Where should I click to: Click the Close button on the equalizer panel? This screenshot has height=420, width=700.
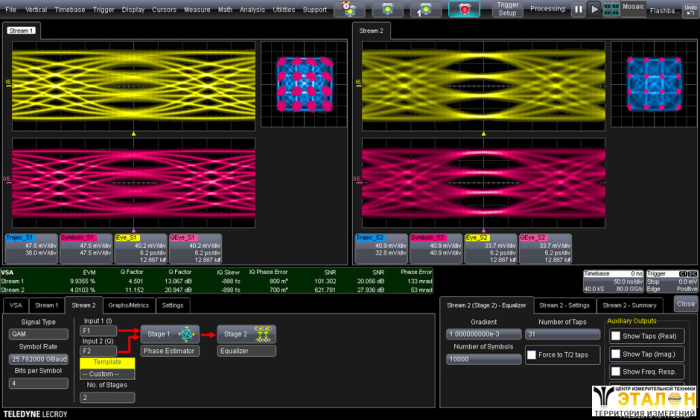(685, 304)
